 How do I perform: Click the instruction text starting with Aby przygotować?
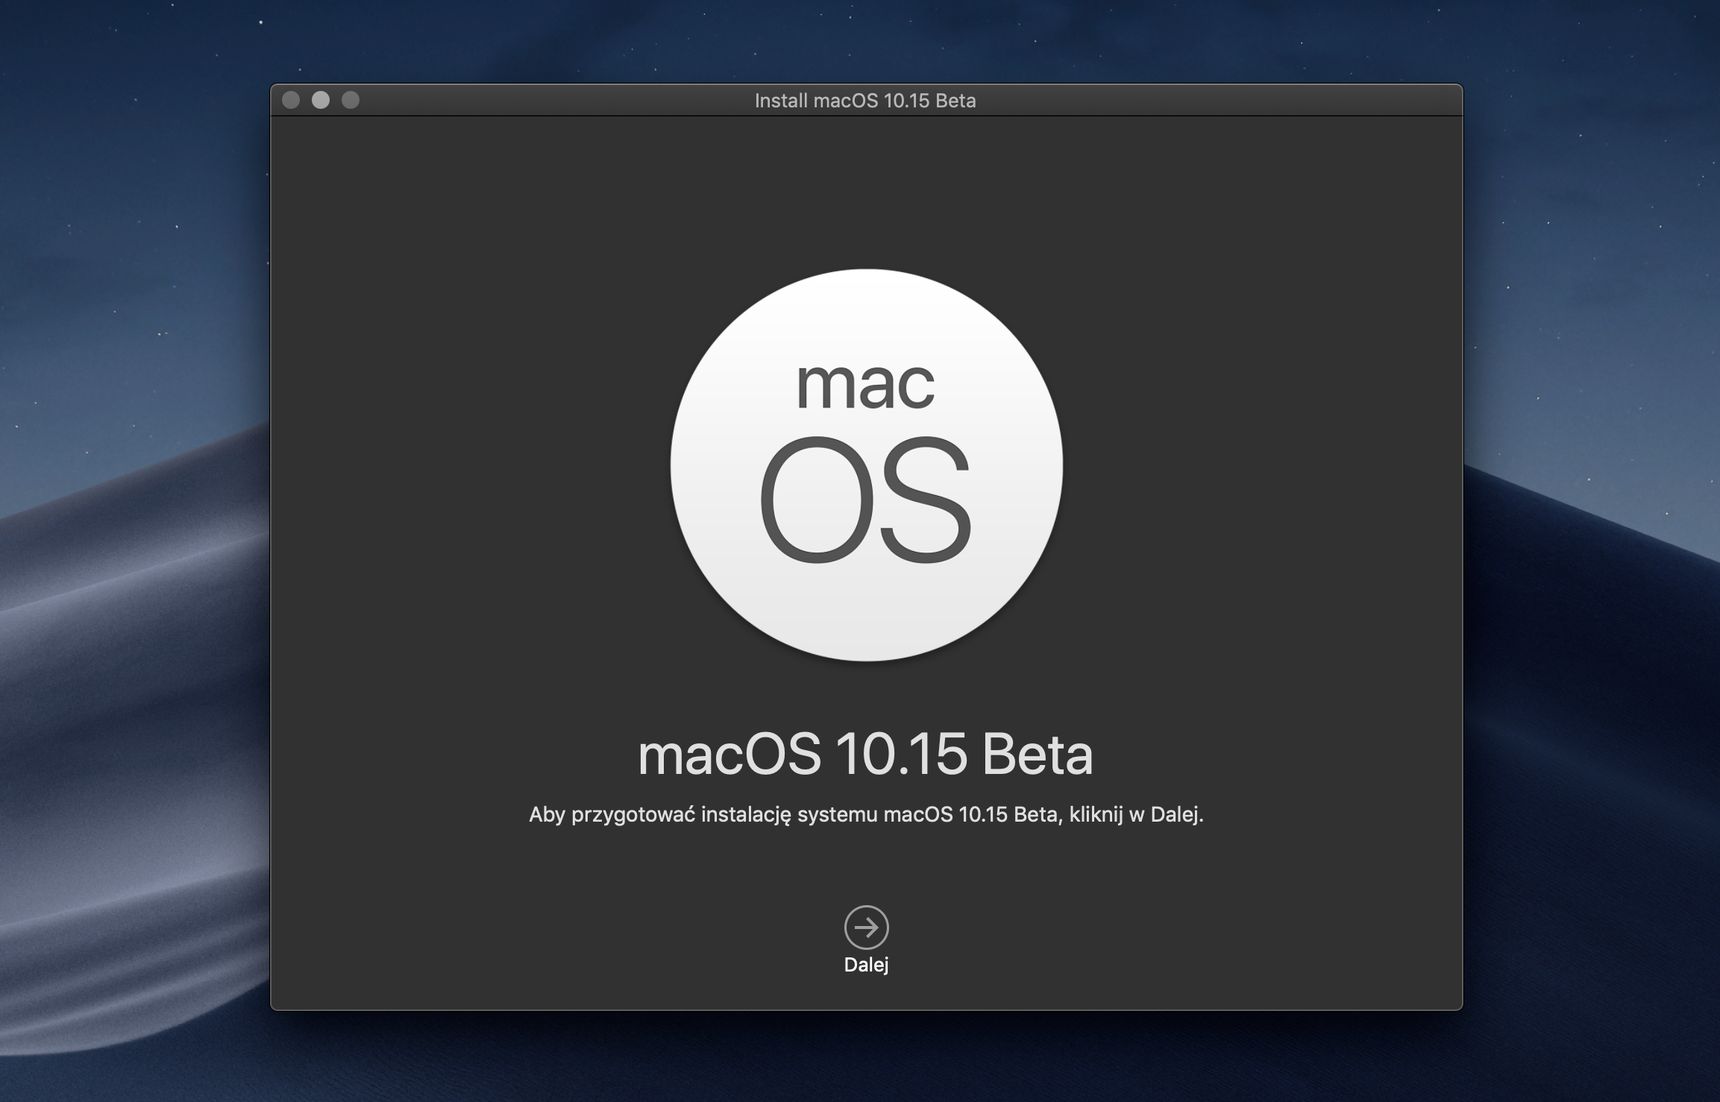click(x=866, y=815)
